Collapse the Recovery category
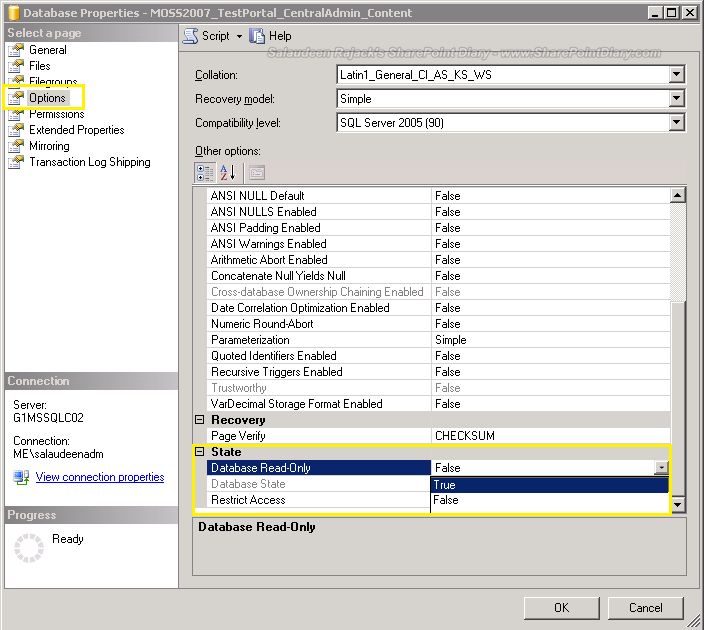Screen dimensions: 704x630 [x=200, y=419]
